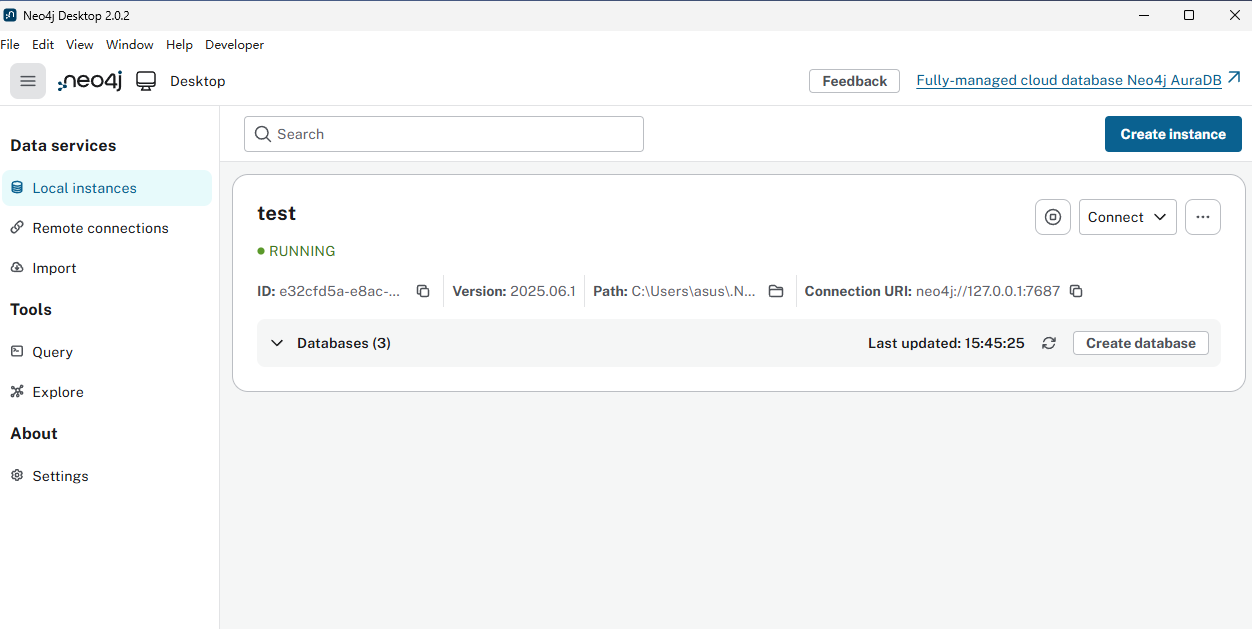
Task: Click the Desktop monitor icon
Action: (146, 81)
